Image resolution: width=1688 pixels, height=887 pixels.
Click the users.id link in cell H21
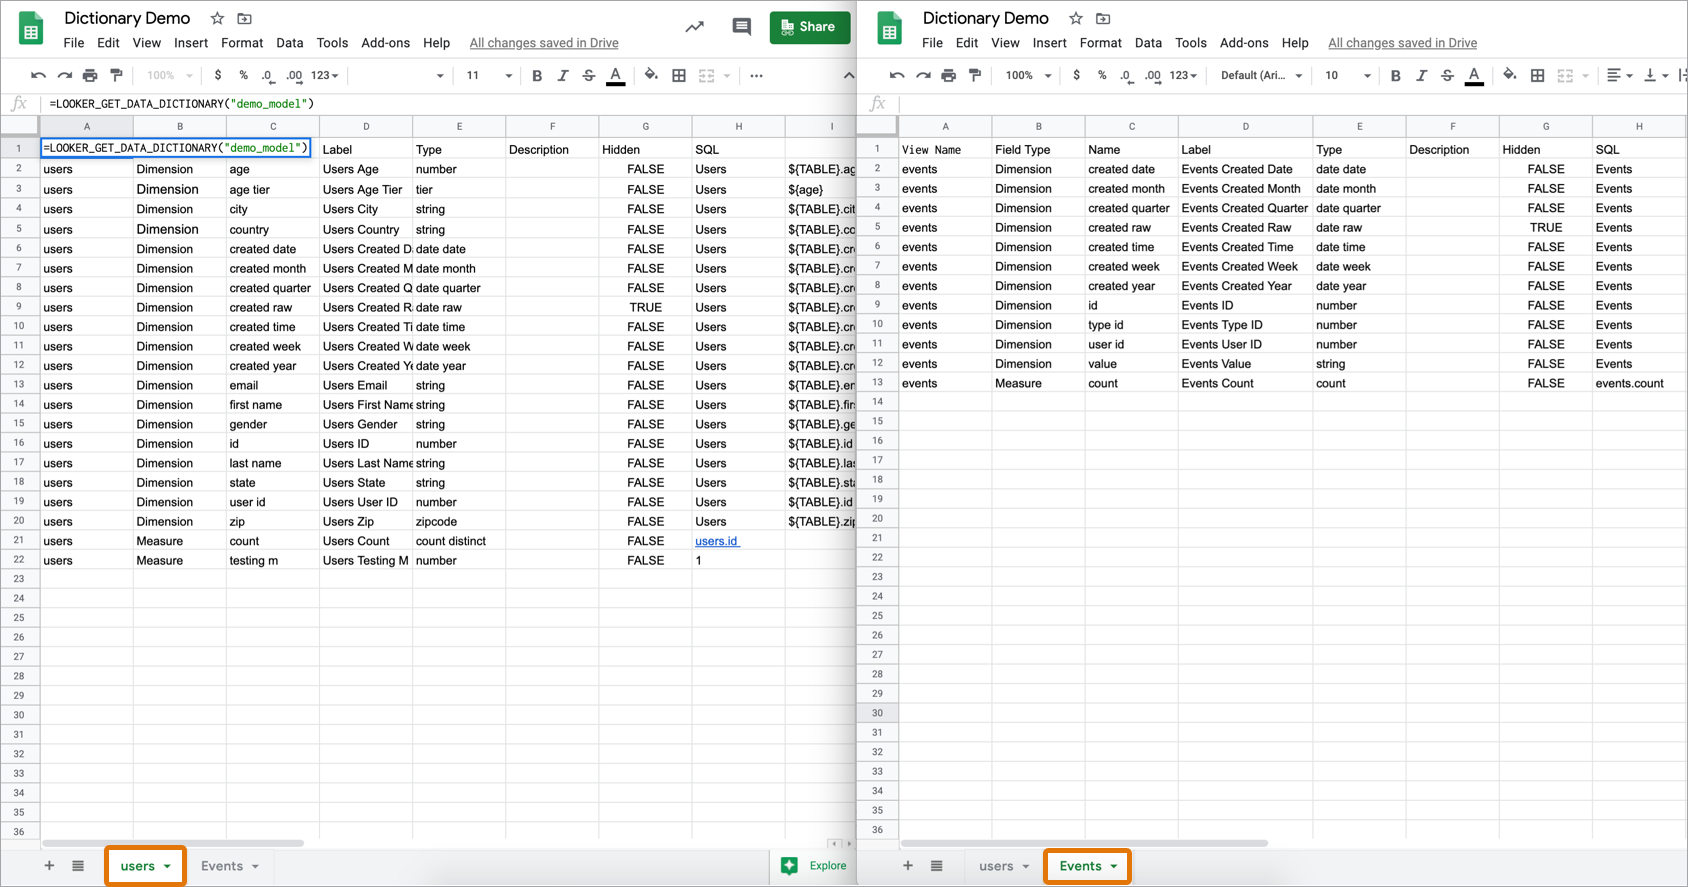point(716,541)
